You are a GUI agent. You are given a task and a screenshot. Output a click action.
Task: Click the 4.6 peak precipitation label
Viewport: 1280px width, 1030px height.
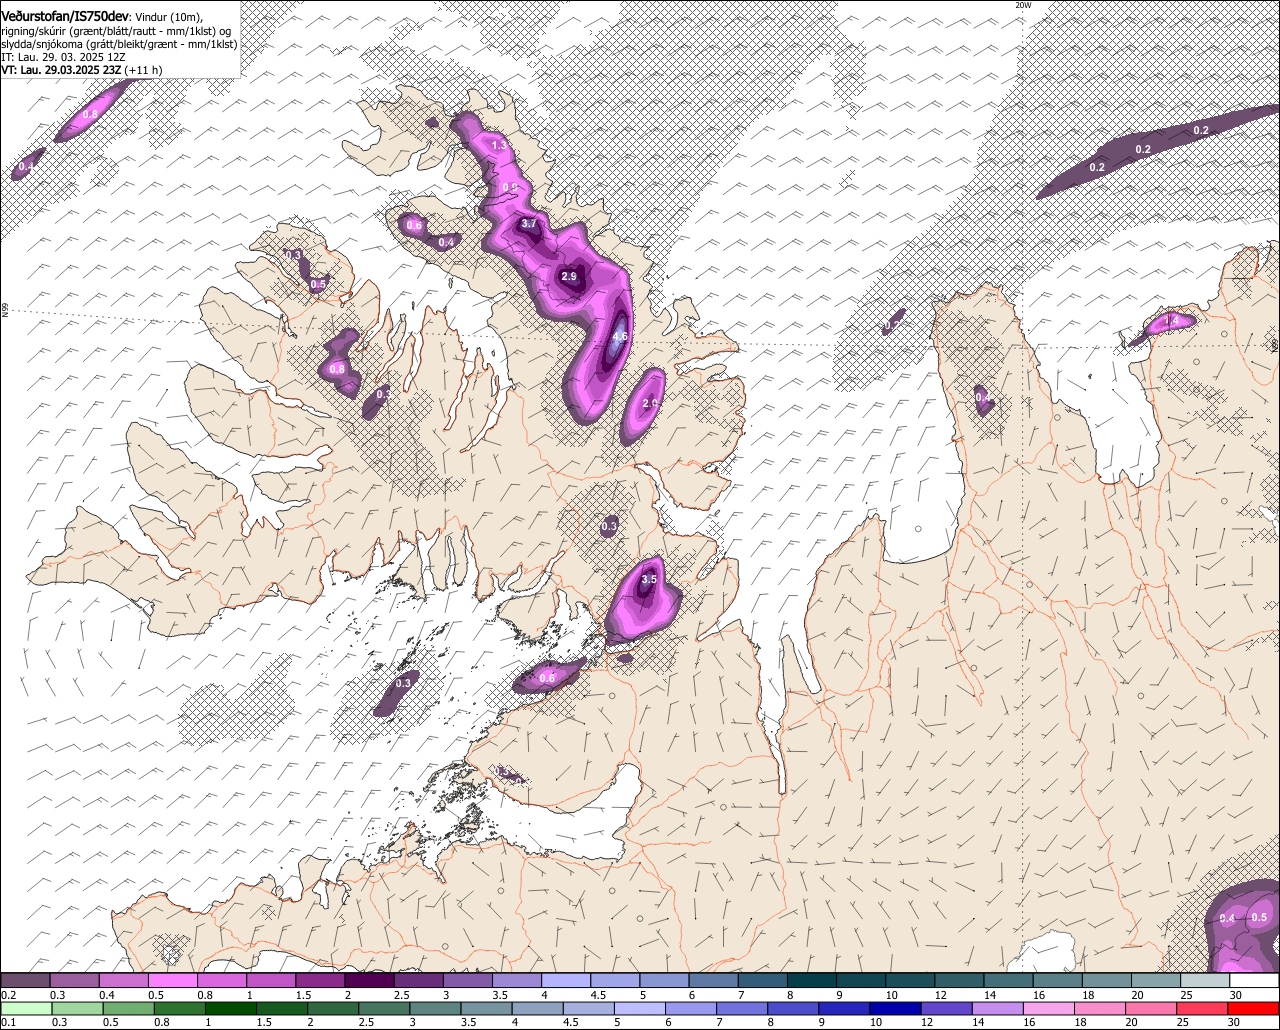[619, 337]
